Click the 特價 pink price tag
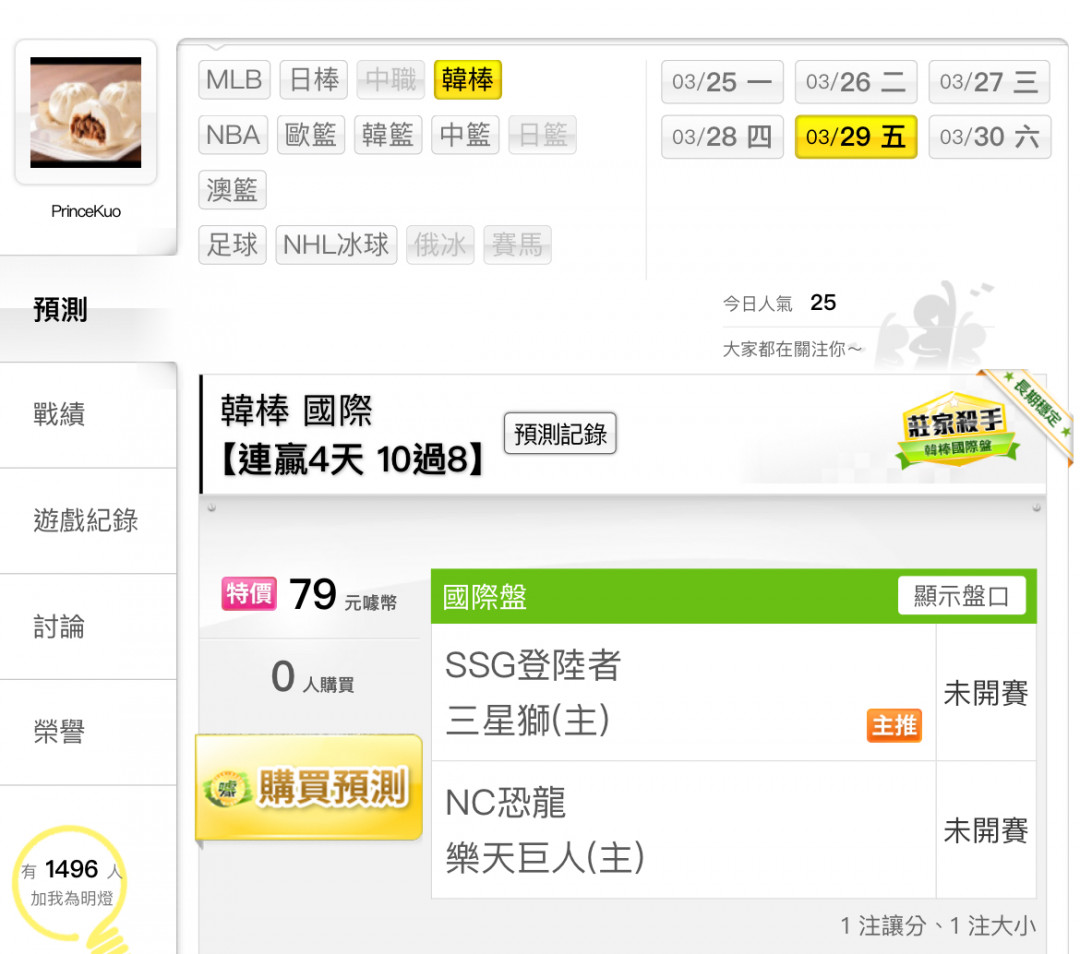This screenshot has height=954, width=1080. point(249,593)
